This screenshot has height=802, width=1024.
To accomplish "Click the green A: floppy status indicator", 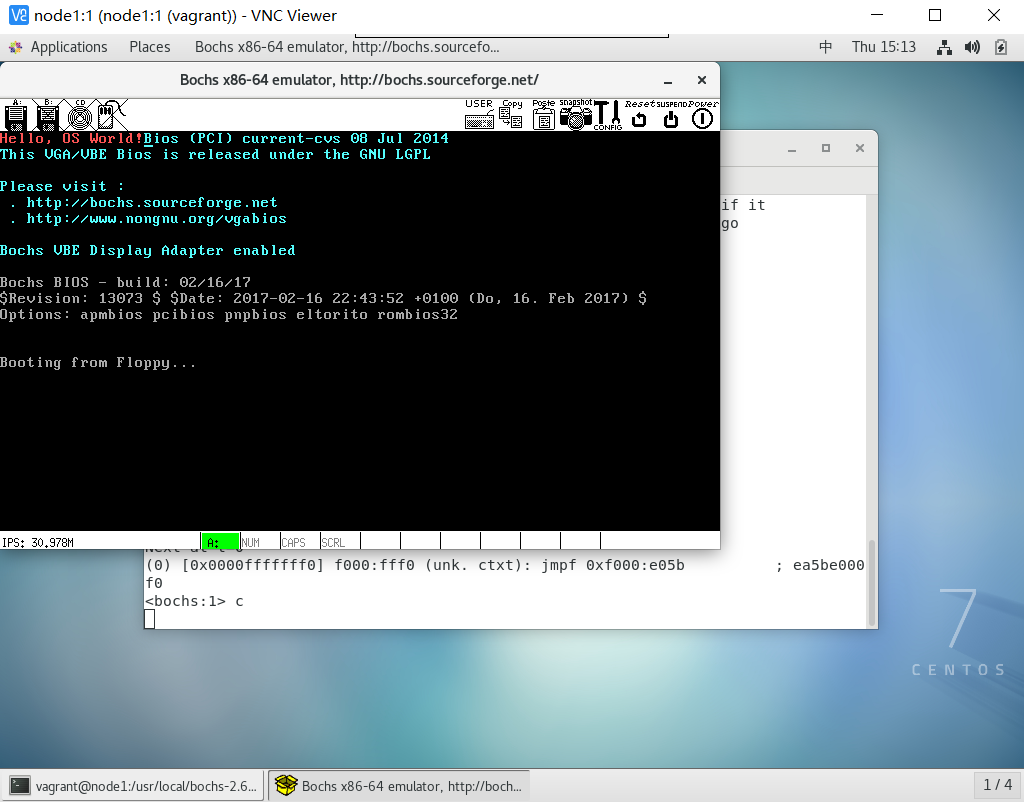I will coord(221,541).
